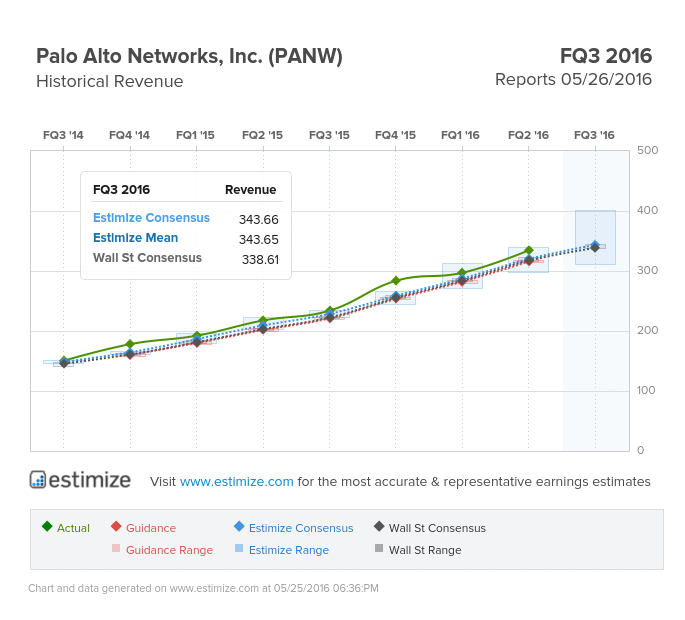Click the Estimize range box at FQ3 '16
The height and width of the screenshot is (620, 685).
pos(595,237)
